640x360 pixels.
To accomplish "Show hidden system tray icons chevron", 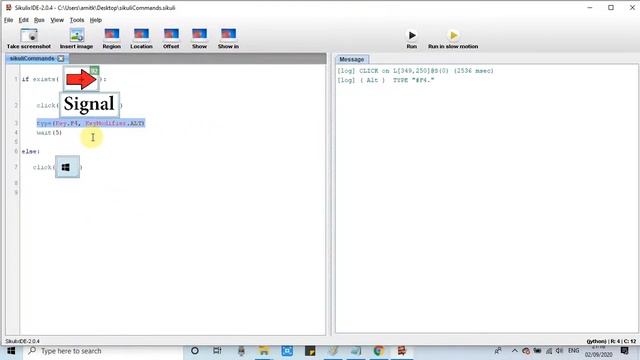I will point(514,351).
